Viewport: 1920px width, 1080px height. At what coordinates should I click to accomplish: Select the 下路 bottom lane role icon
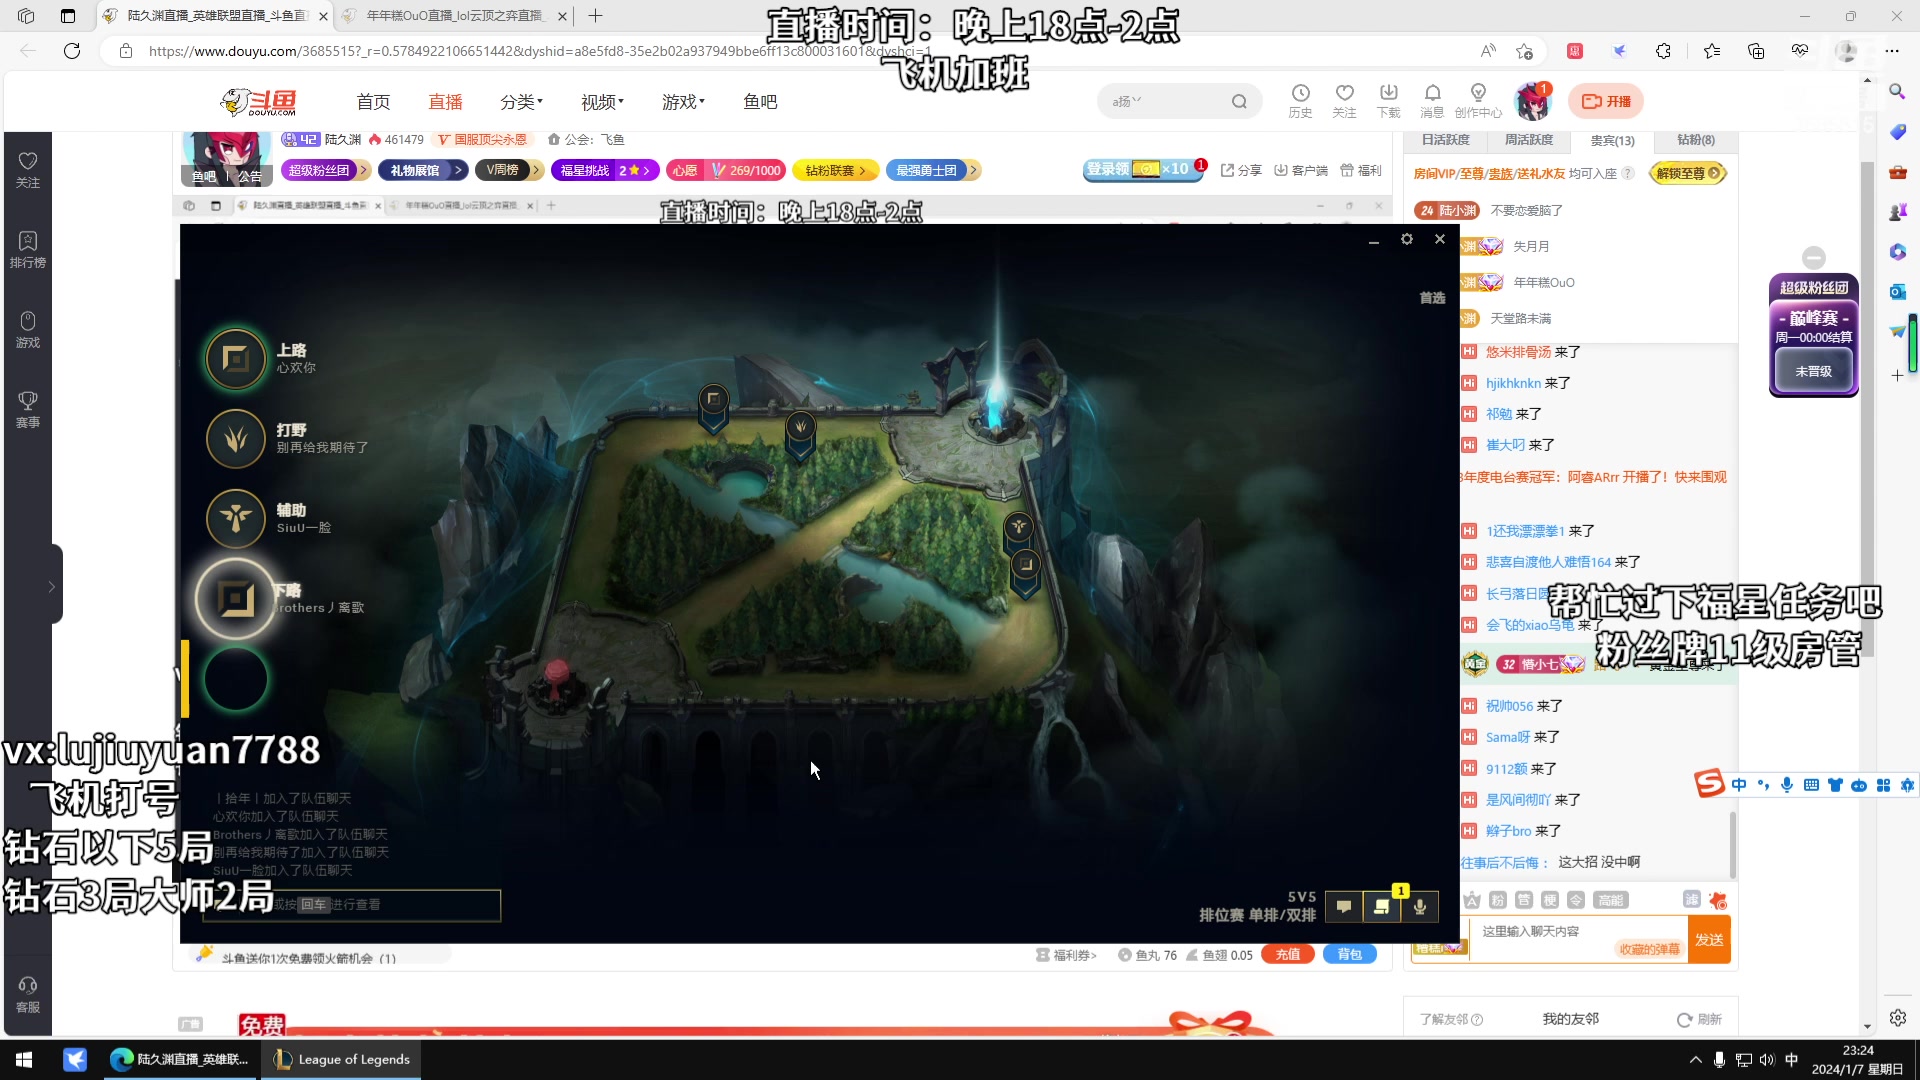coord(236,599)
